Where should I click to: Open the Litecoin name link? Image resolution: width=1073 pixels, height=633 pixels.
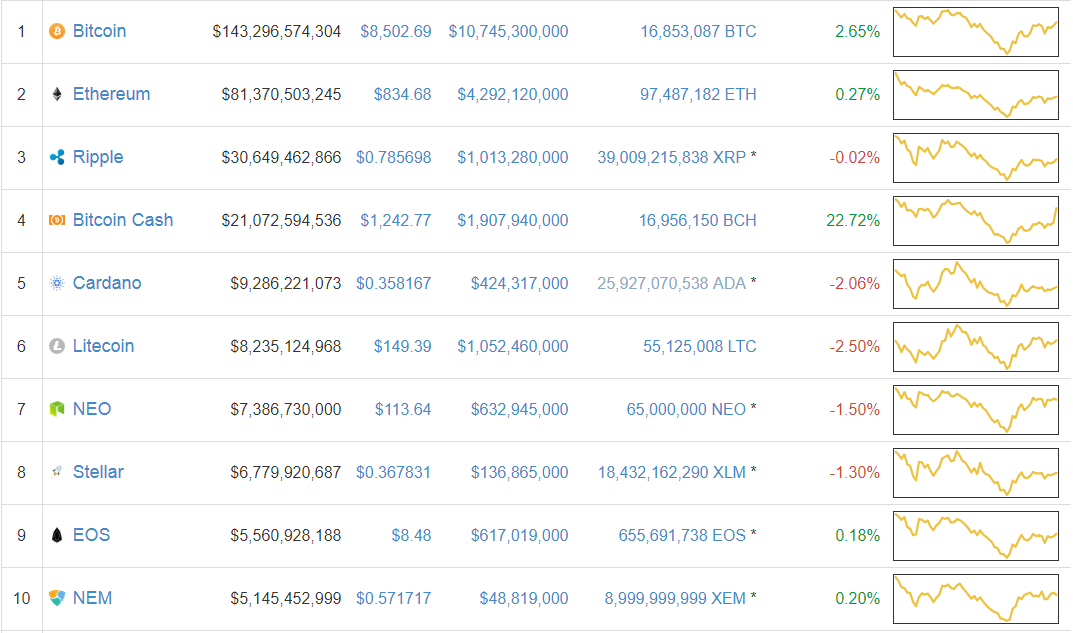103,346
